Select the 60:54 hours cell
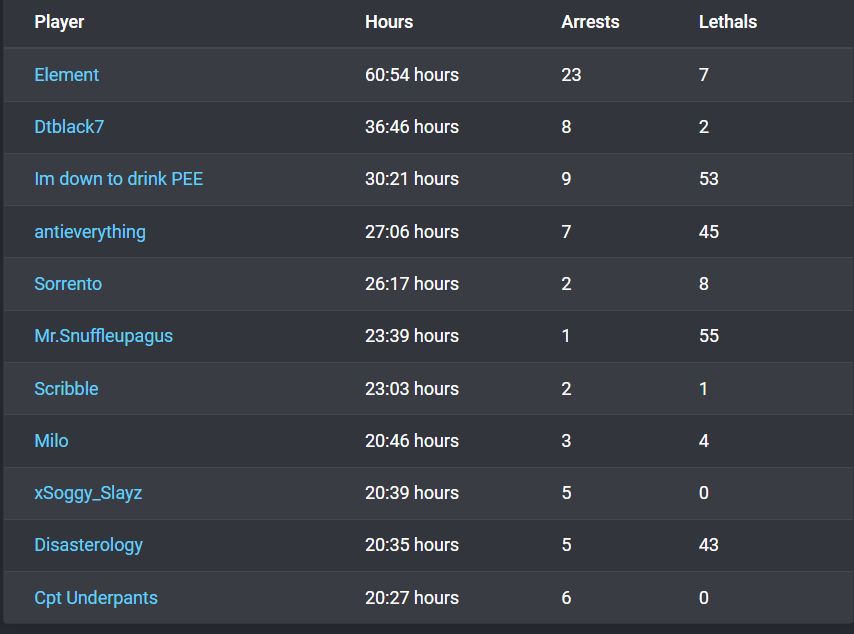 pos(412,75)
